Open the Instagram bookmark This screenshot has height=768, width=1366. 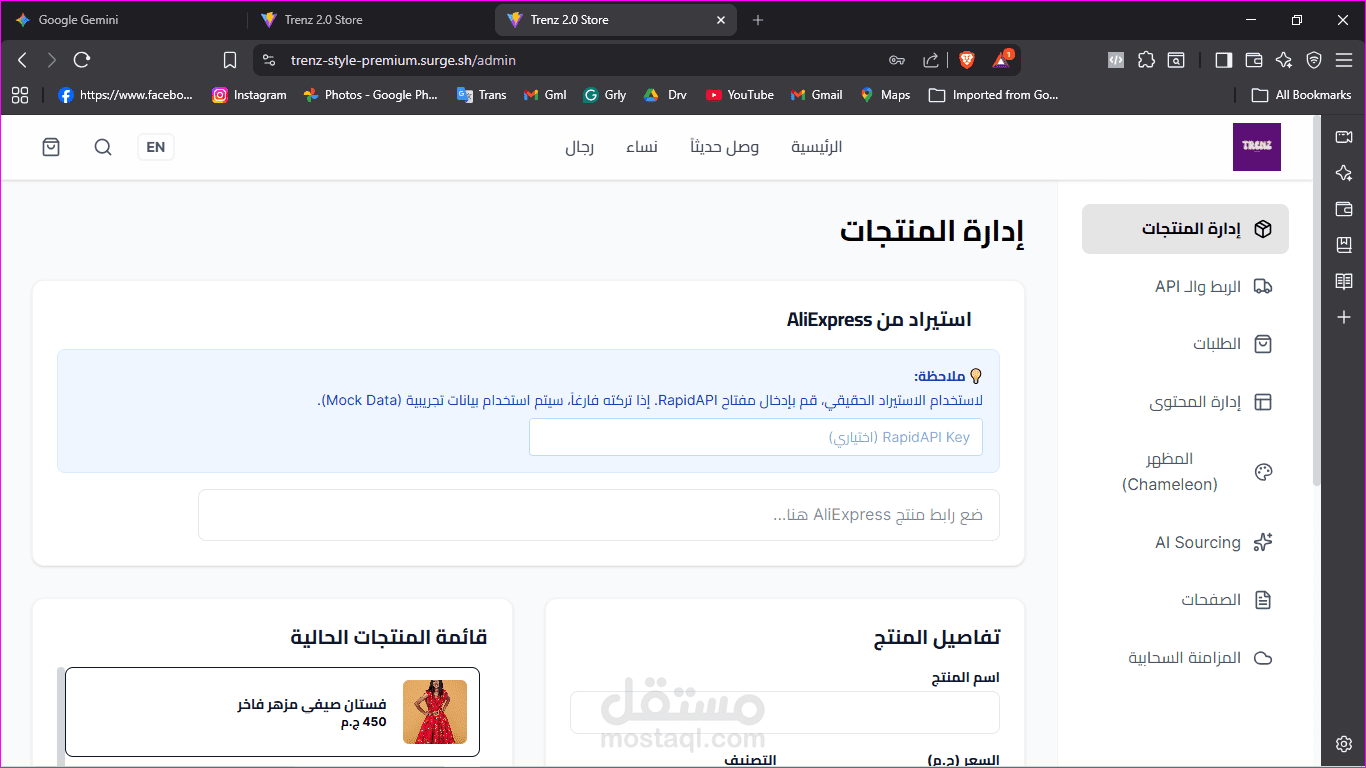(x=250, y=95)
